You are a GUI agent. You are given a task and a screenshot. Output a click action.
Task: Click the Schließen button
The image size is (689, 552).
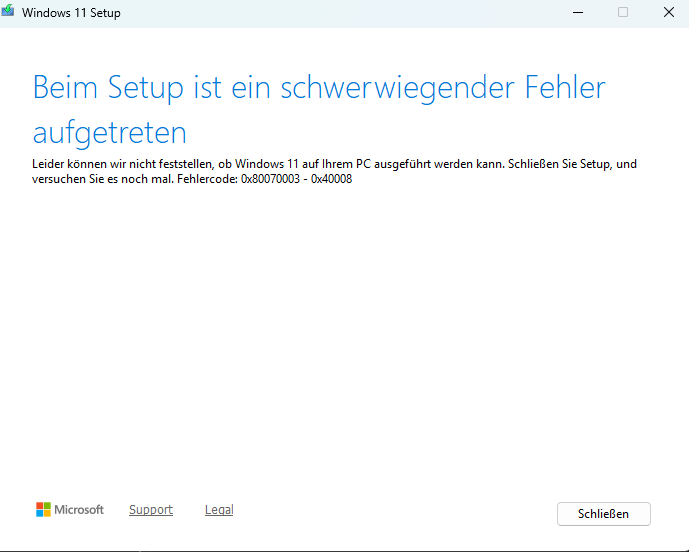coord(603,514)
